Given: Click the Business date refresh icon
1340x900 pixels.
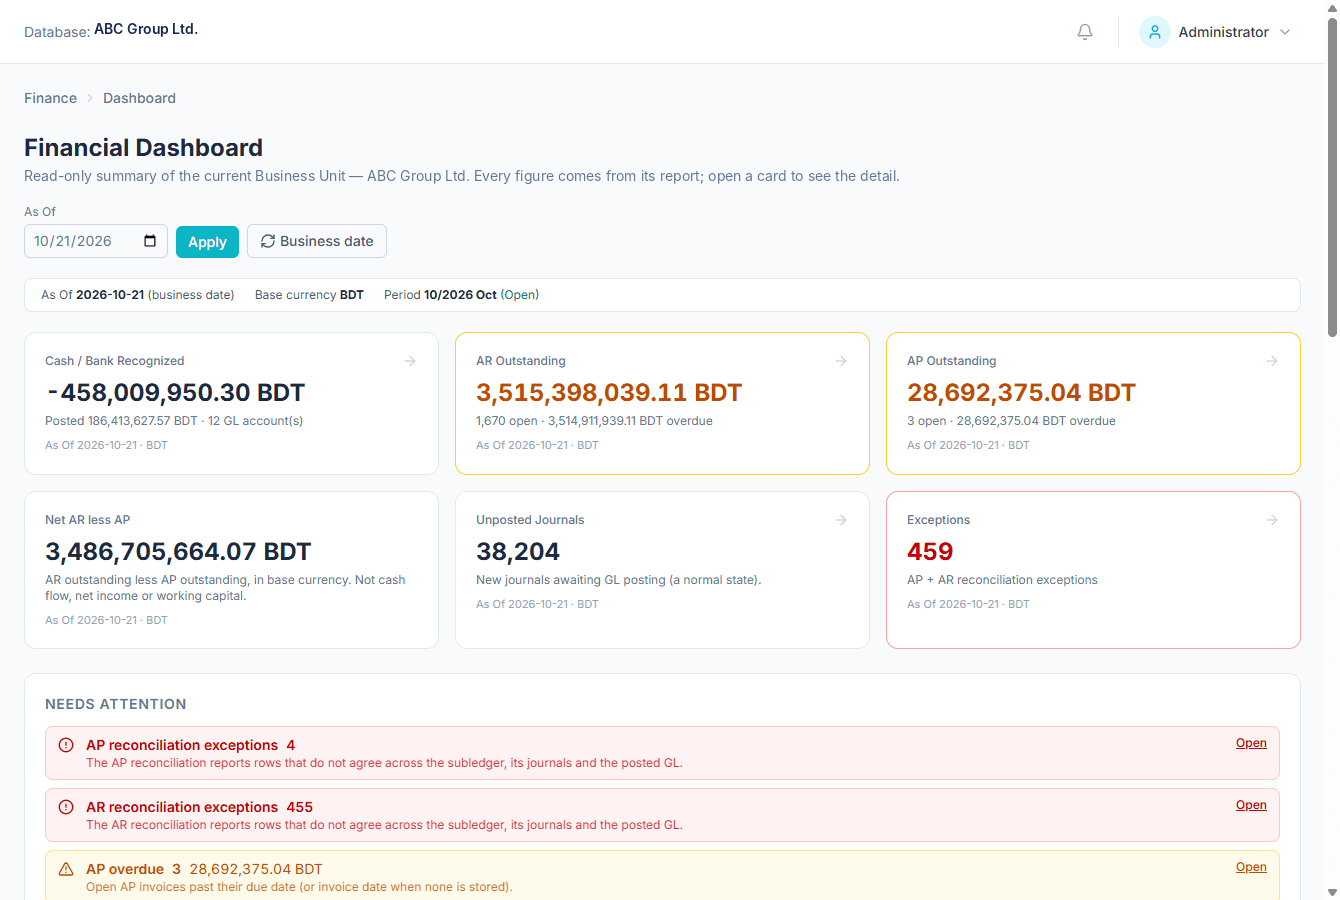Looking at the screenshot, I should tap(268, 241).
